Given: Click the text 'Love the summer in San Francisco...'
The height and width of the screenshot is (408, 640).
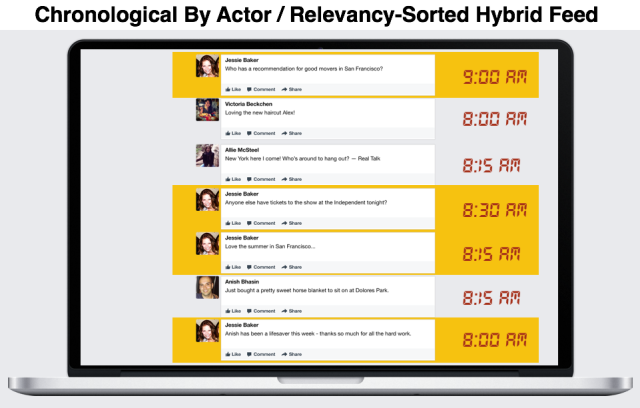Looking at the screenshot, I should [270, 246].
